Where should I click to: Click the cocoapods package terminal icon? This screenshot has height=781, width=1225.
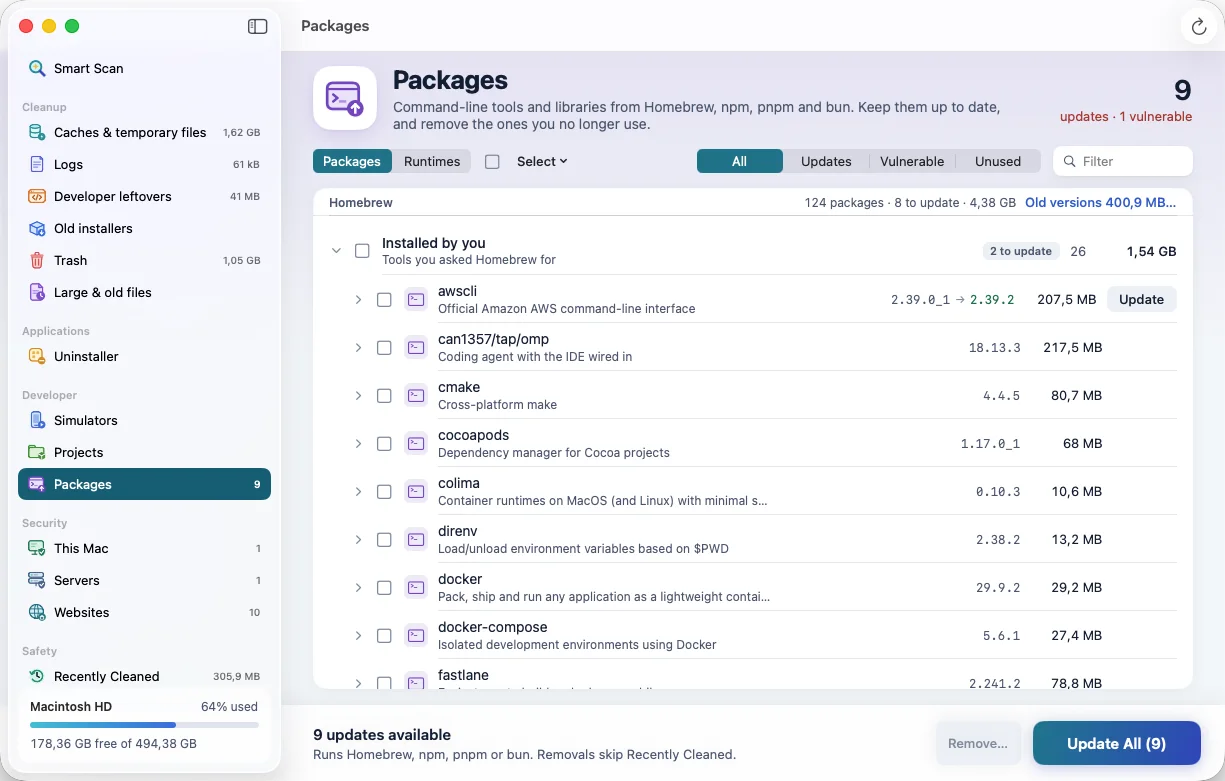[415, 443]
